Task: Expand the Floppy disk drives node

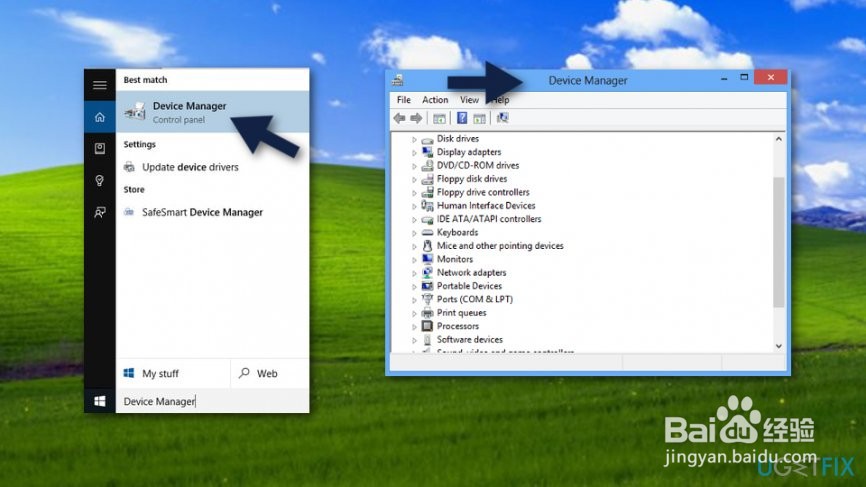Action: (x=414, y=179)
